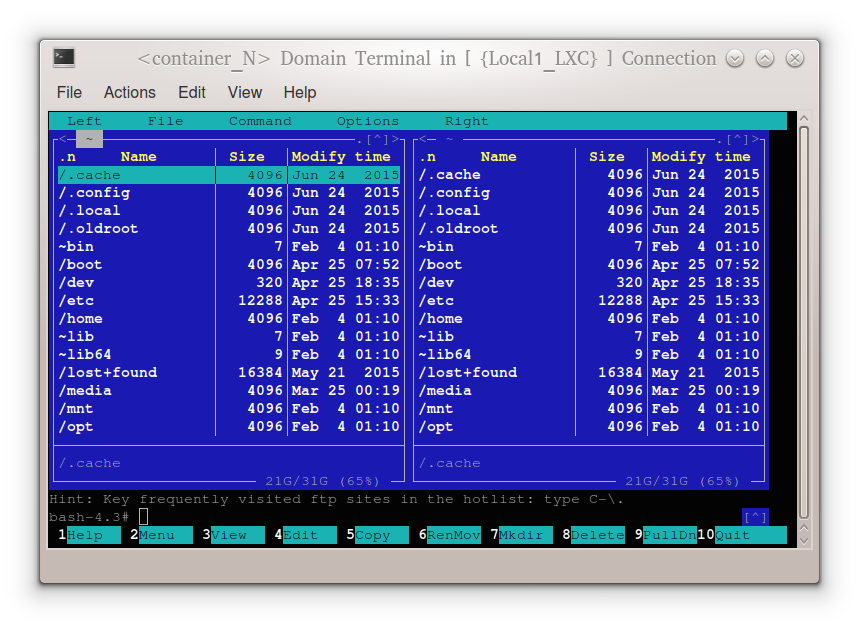Click right panel dot options button

[x=719, y=140]
